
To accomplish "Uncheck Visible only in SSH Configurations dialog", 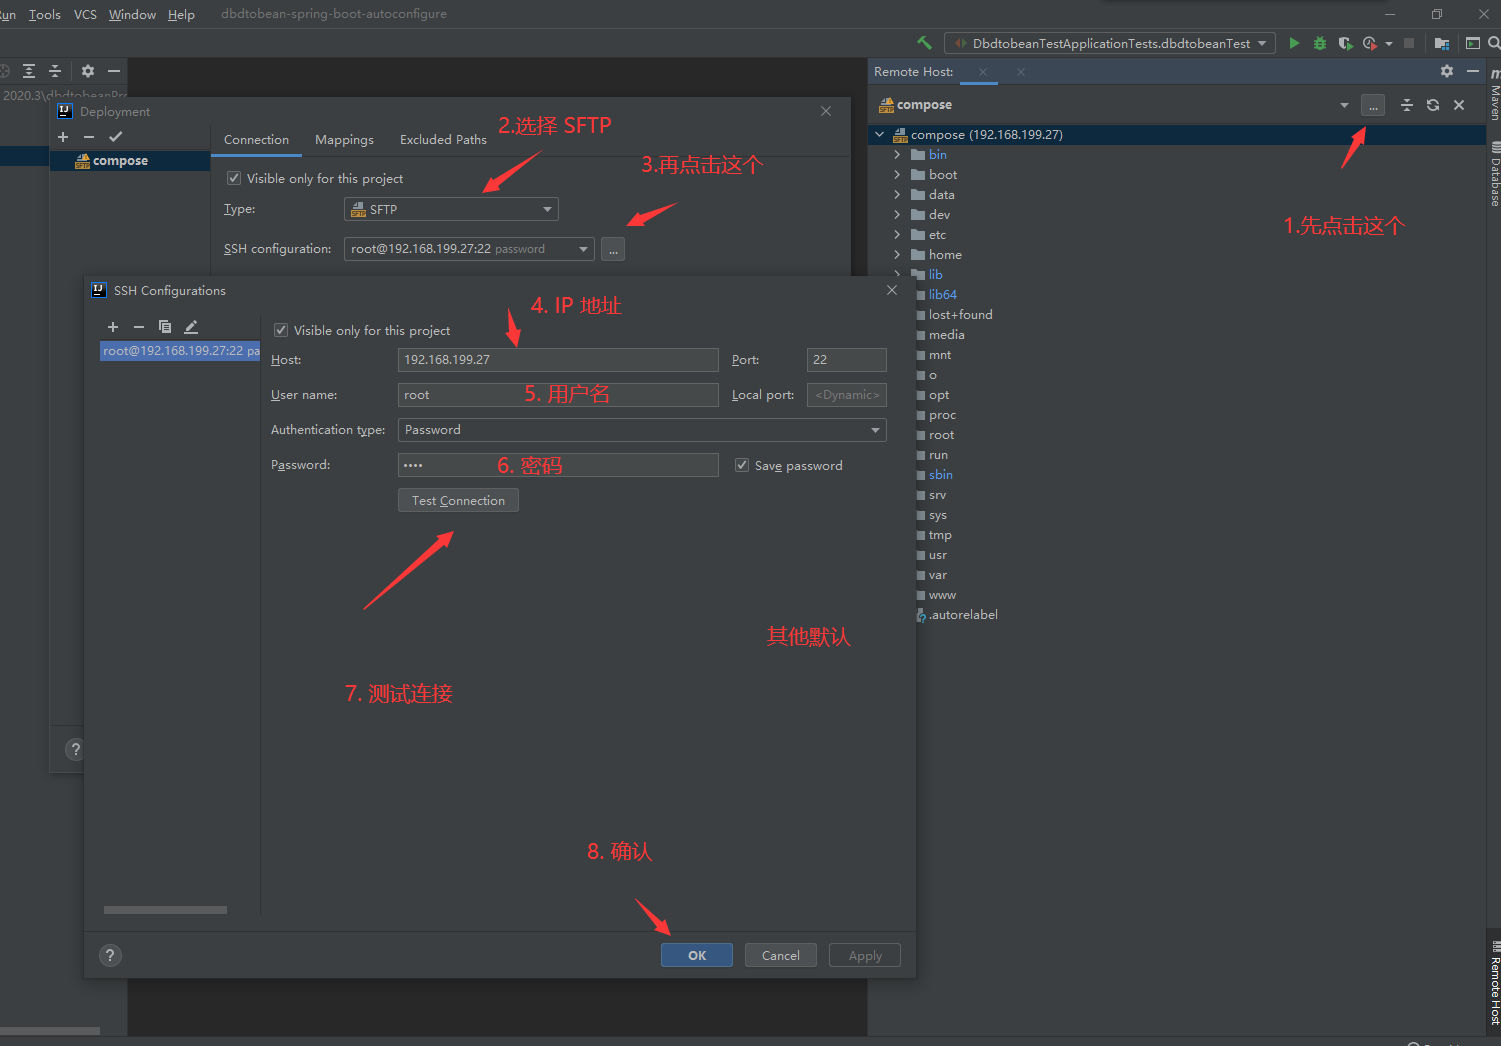I will click(281, 330).
